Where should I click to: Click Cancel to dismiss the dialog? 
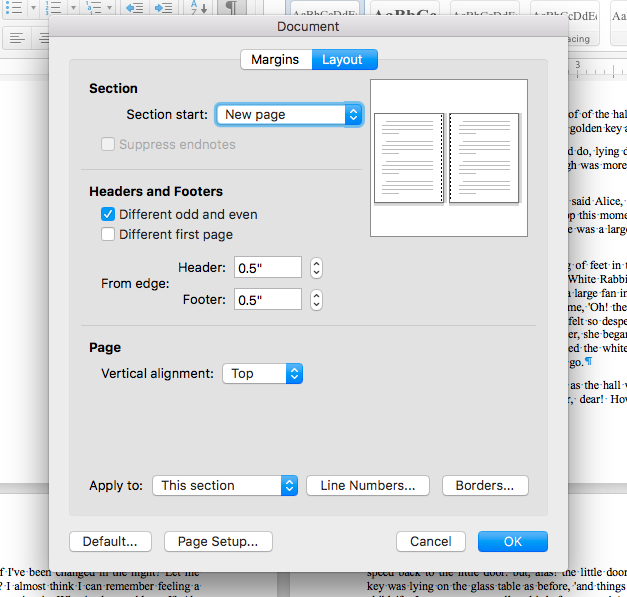tap(431, 541)
